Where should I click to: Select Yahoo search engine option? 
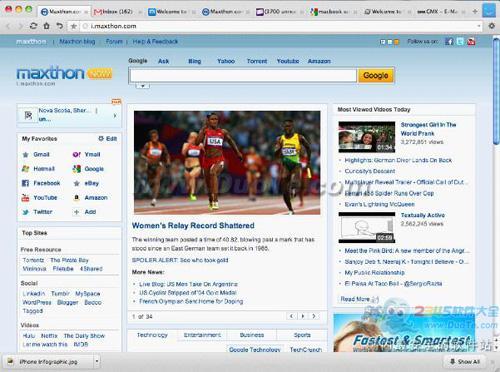click(226, 61)
